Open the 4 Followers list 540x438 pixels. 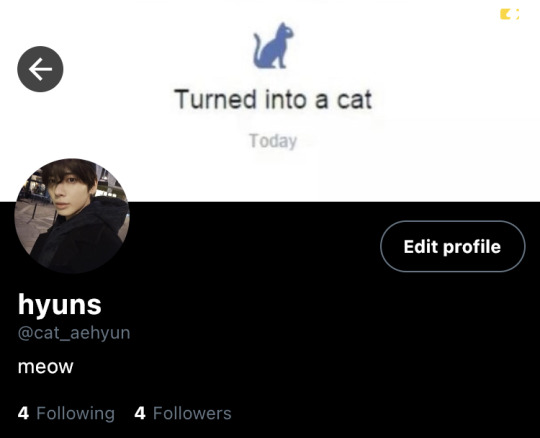183,413
